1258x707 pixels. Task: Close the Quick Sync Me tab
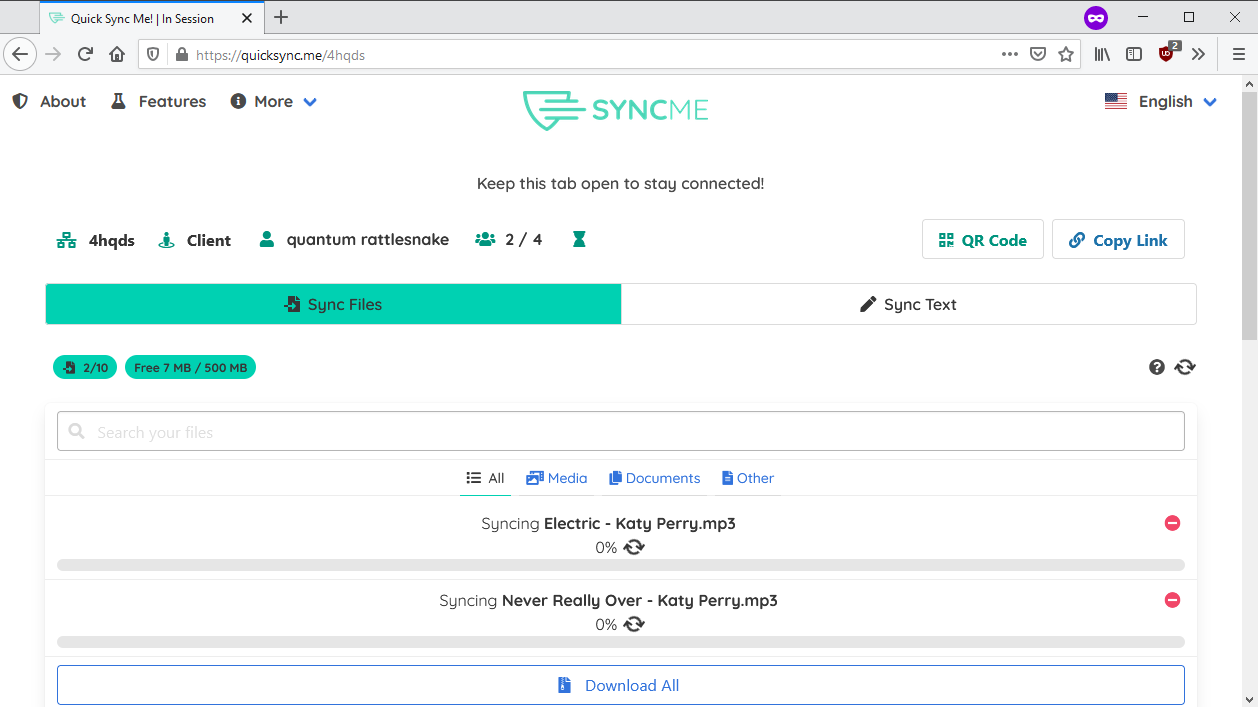click(x=246, y=18)
